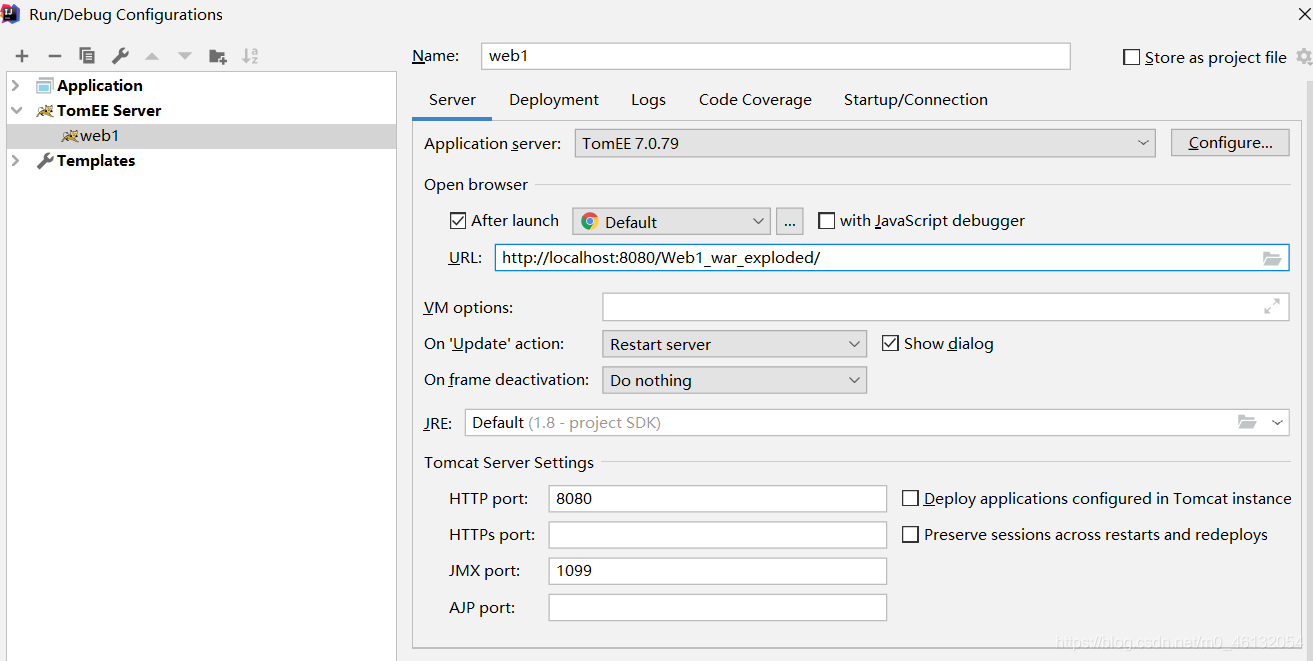Expand the VM options field editor
Image resolution: width=1313 pixels, height=661 pixels.
[1271, 307]
